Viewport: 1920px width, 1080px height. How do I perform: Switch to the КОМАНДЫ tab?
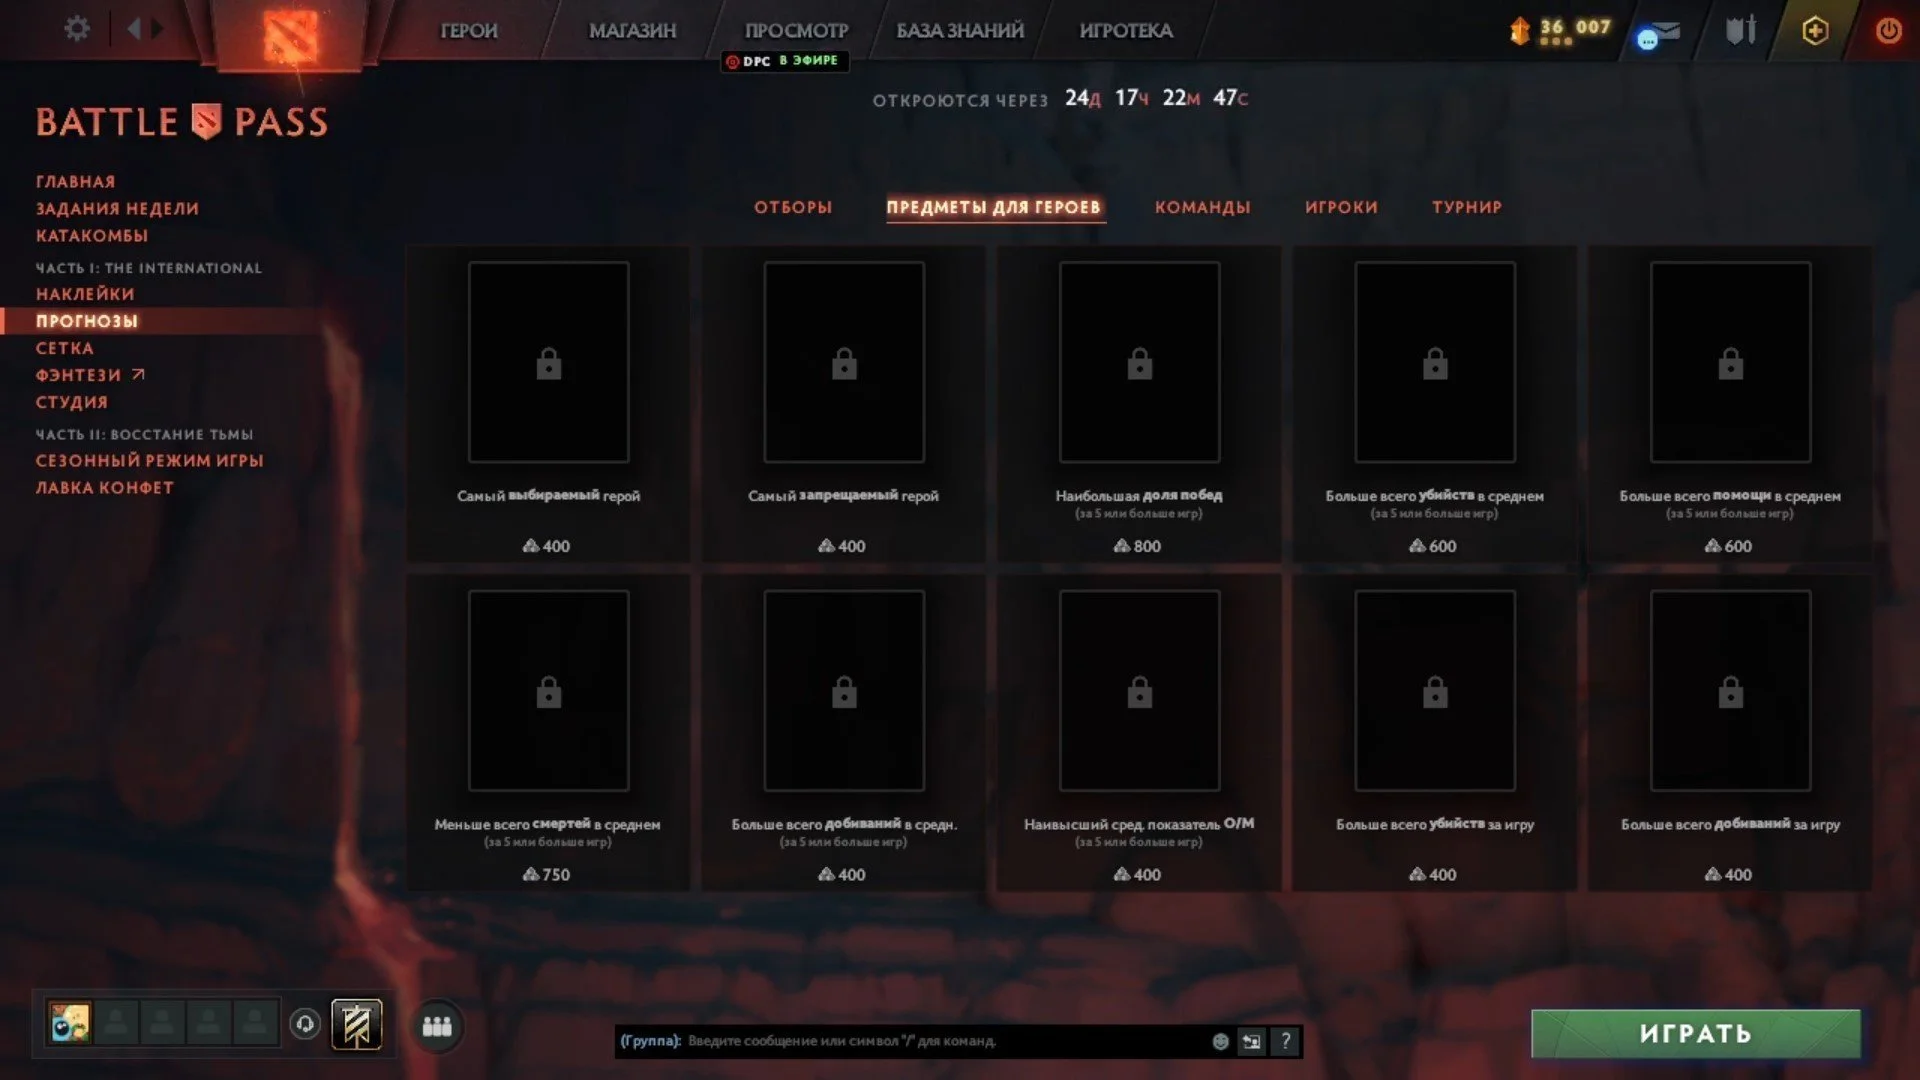1202,207
